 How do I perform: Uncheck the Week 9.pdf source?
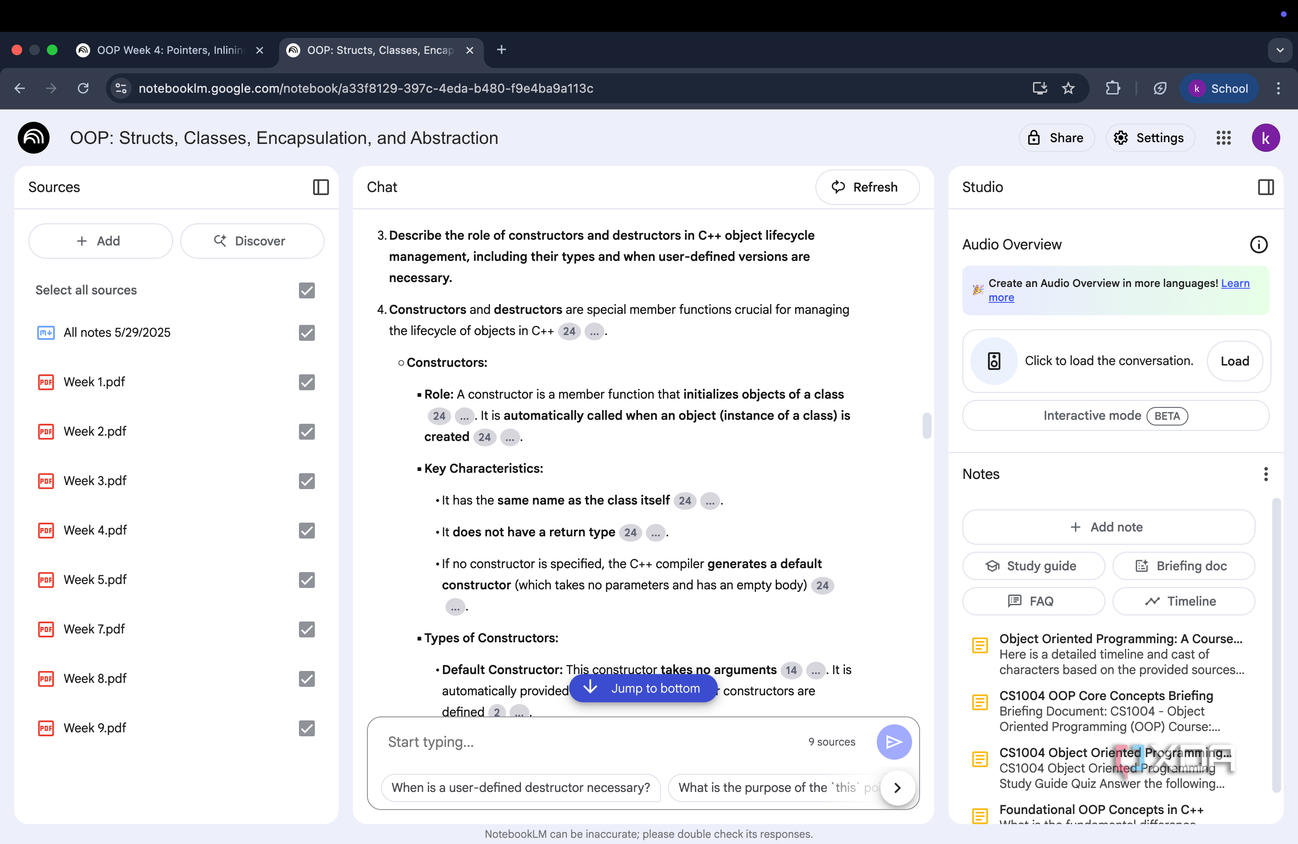[x=307, y=728]
